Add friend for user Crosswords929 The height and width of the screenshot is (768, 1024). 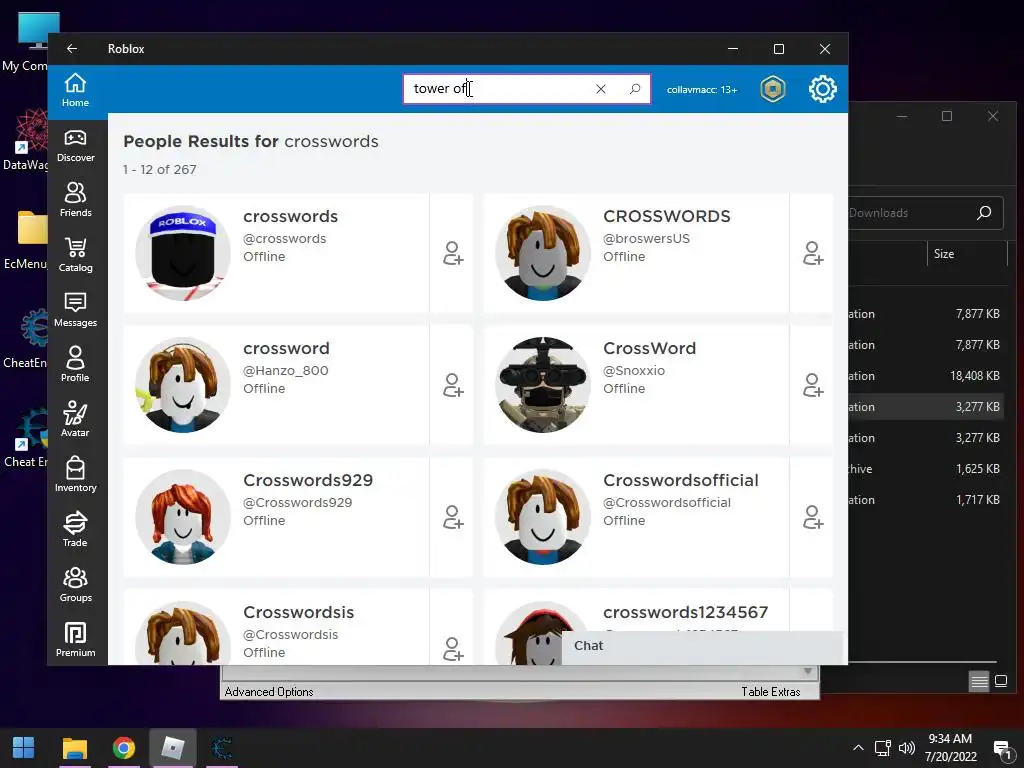coord(453,517)
